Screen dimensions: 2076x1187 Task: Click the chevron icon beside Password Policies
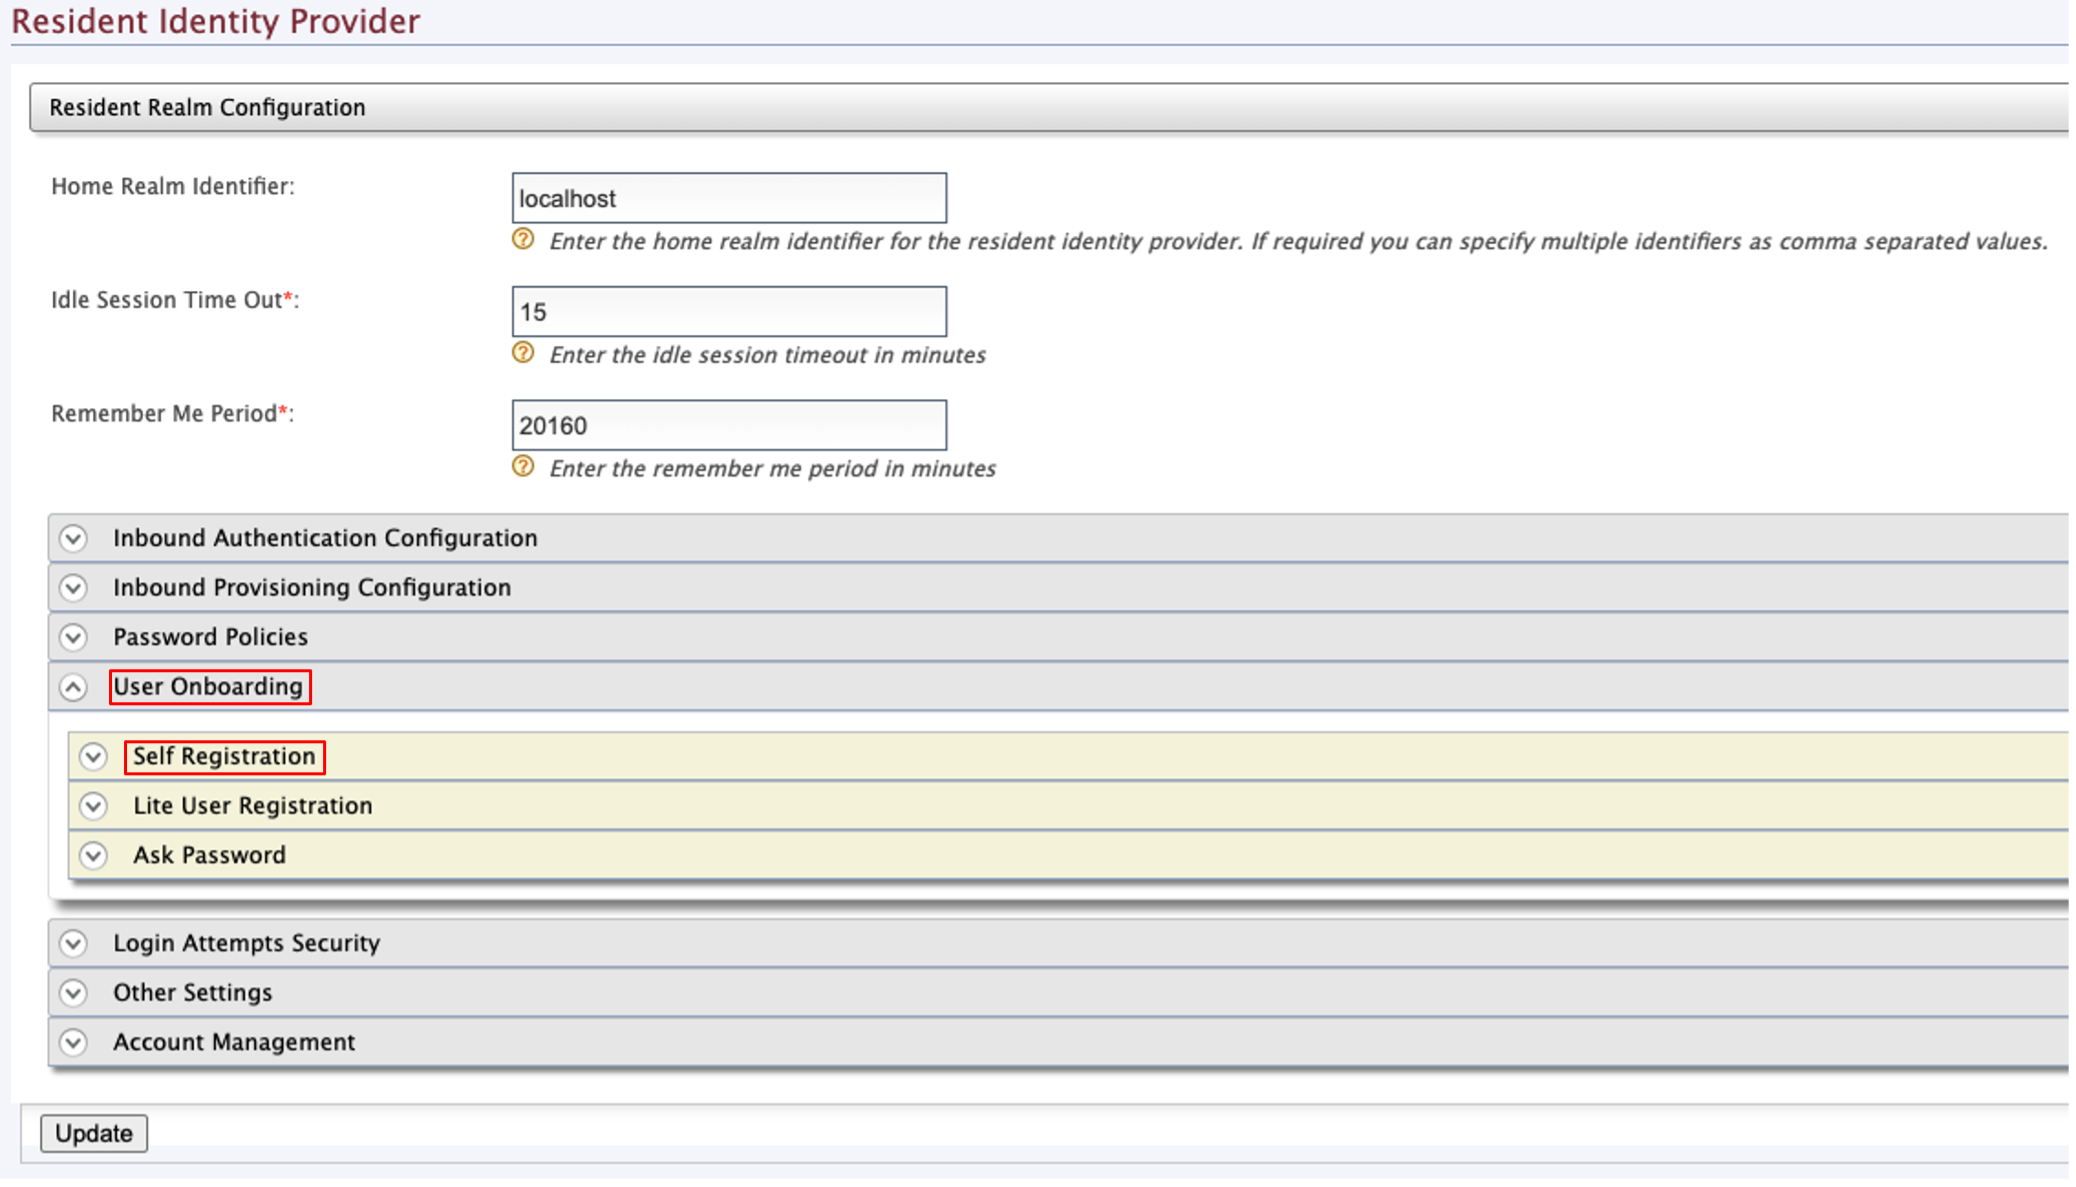(x=72, y=637)
